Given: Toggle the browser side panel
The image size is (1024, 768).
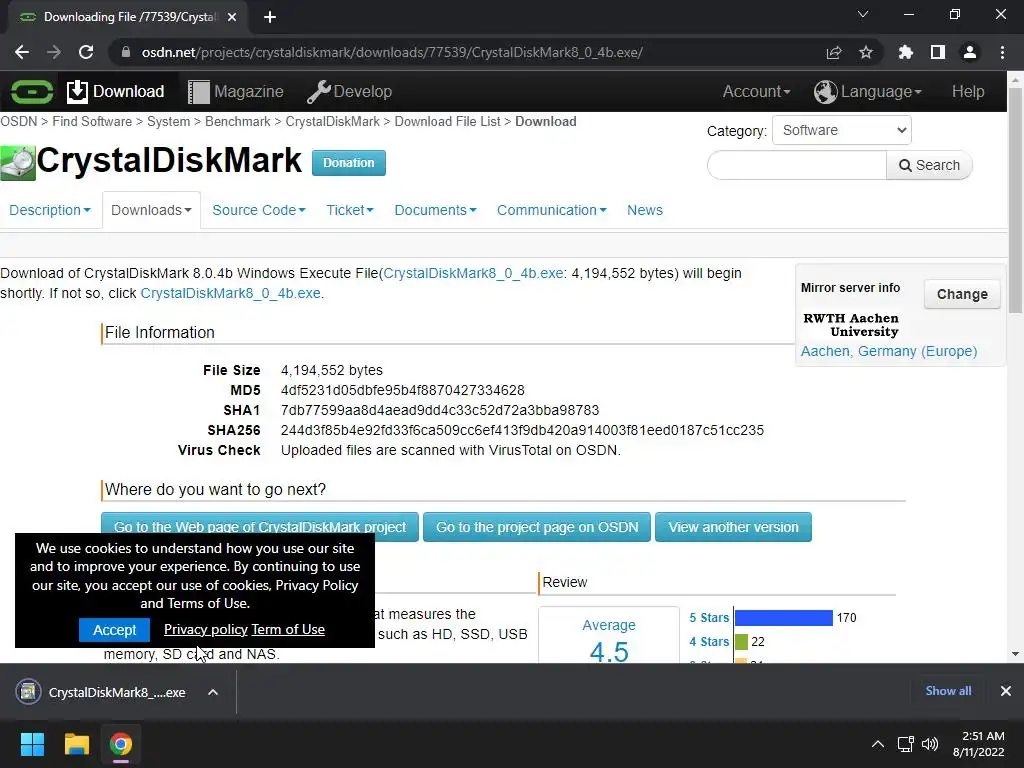Looking at the screenshot, I should click(x=937, y=52).
